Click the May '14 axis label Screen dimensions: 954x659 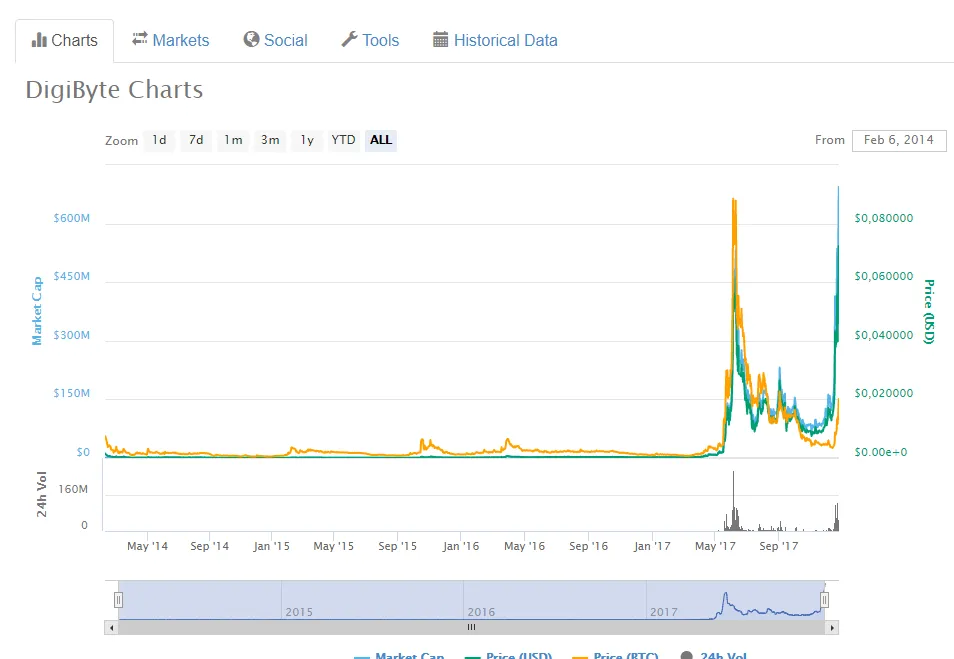147,546
